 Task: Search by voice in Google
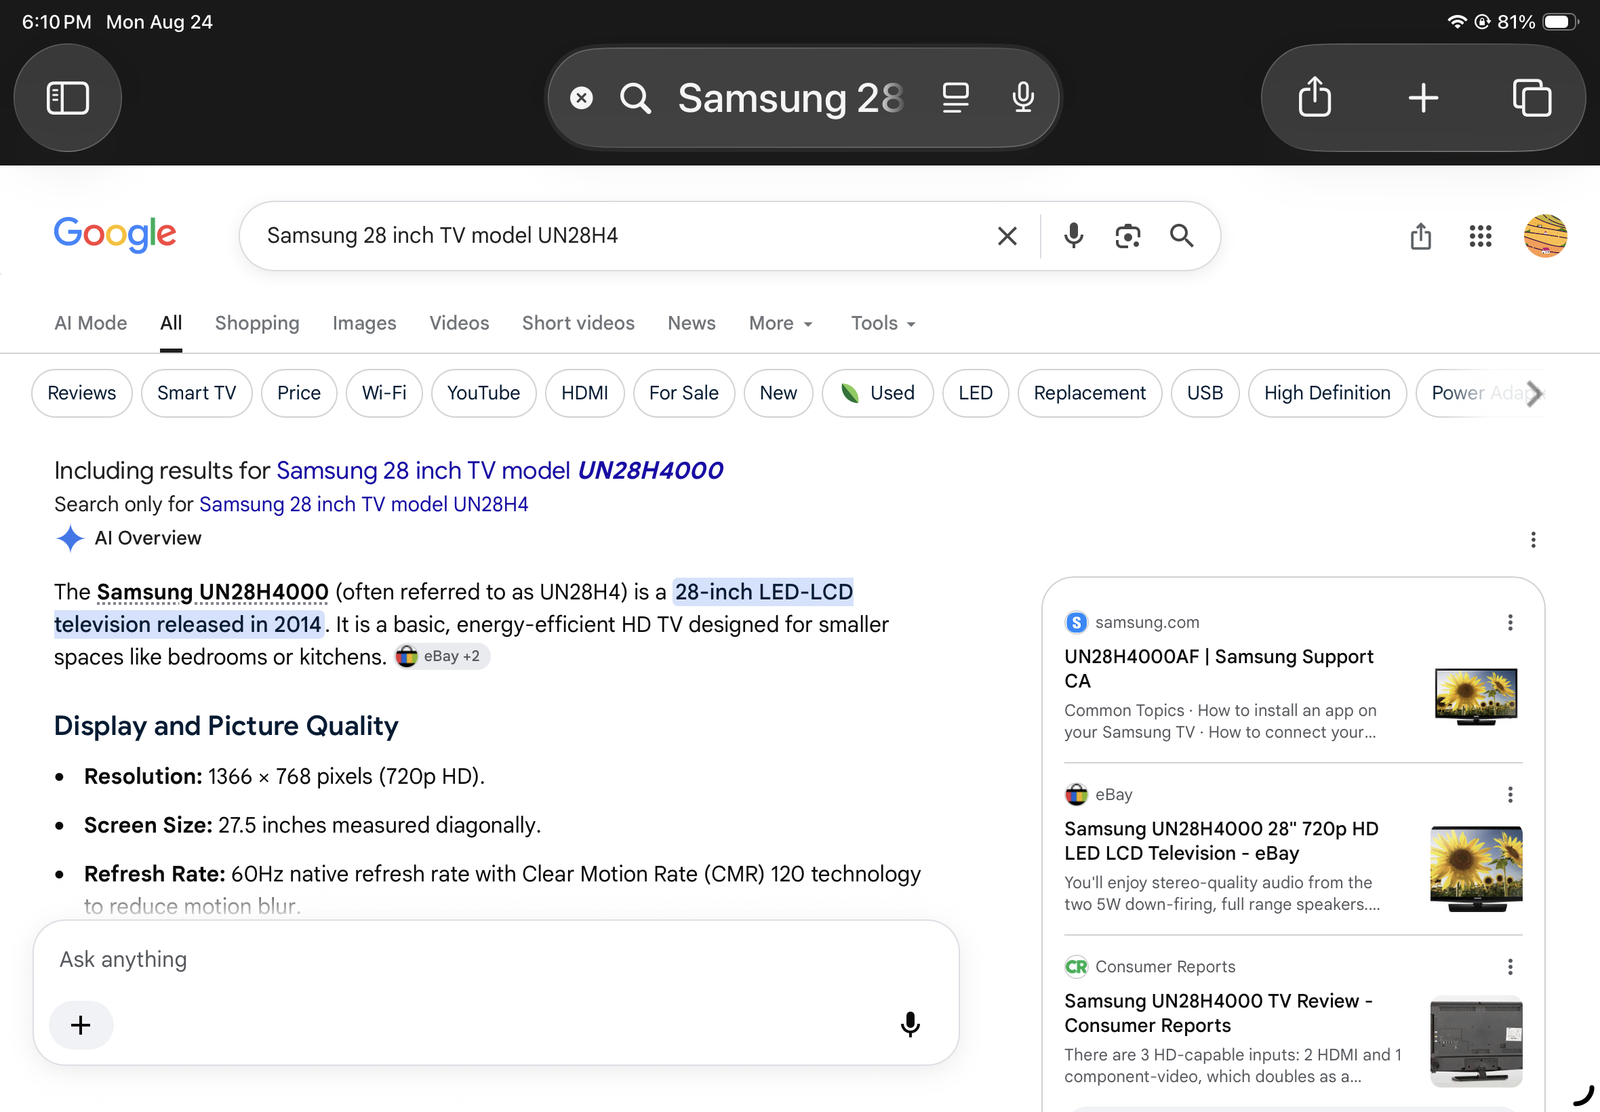pos(1073,236)
